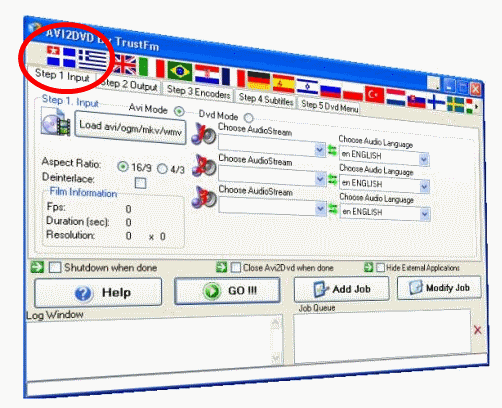Select the Slovak flag icon
The image size is (502, 408).
tap(416, 101)
